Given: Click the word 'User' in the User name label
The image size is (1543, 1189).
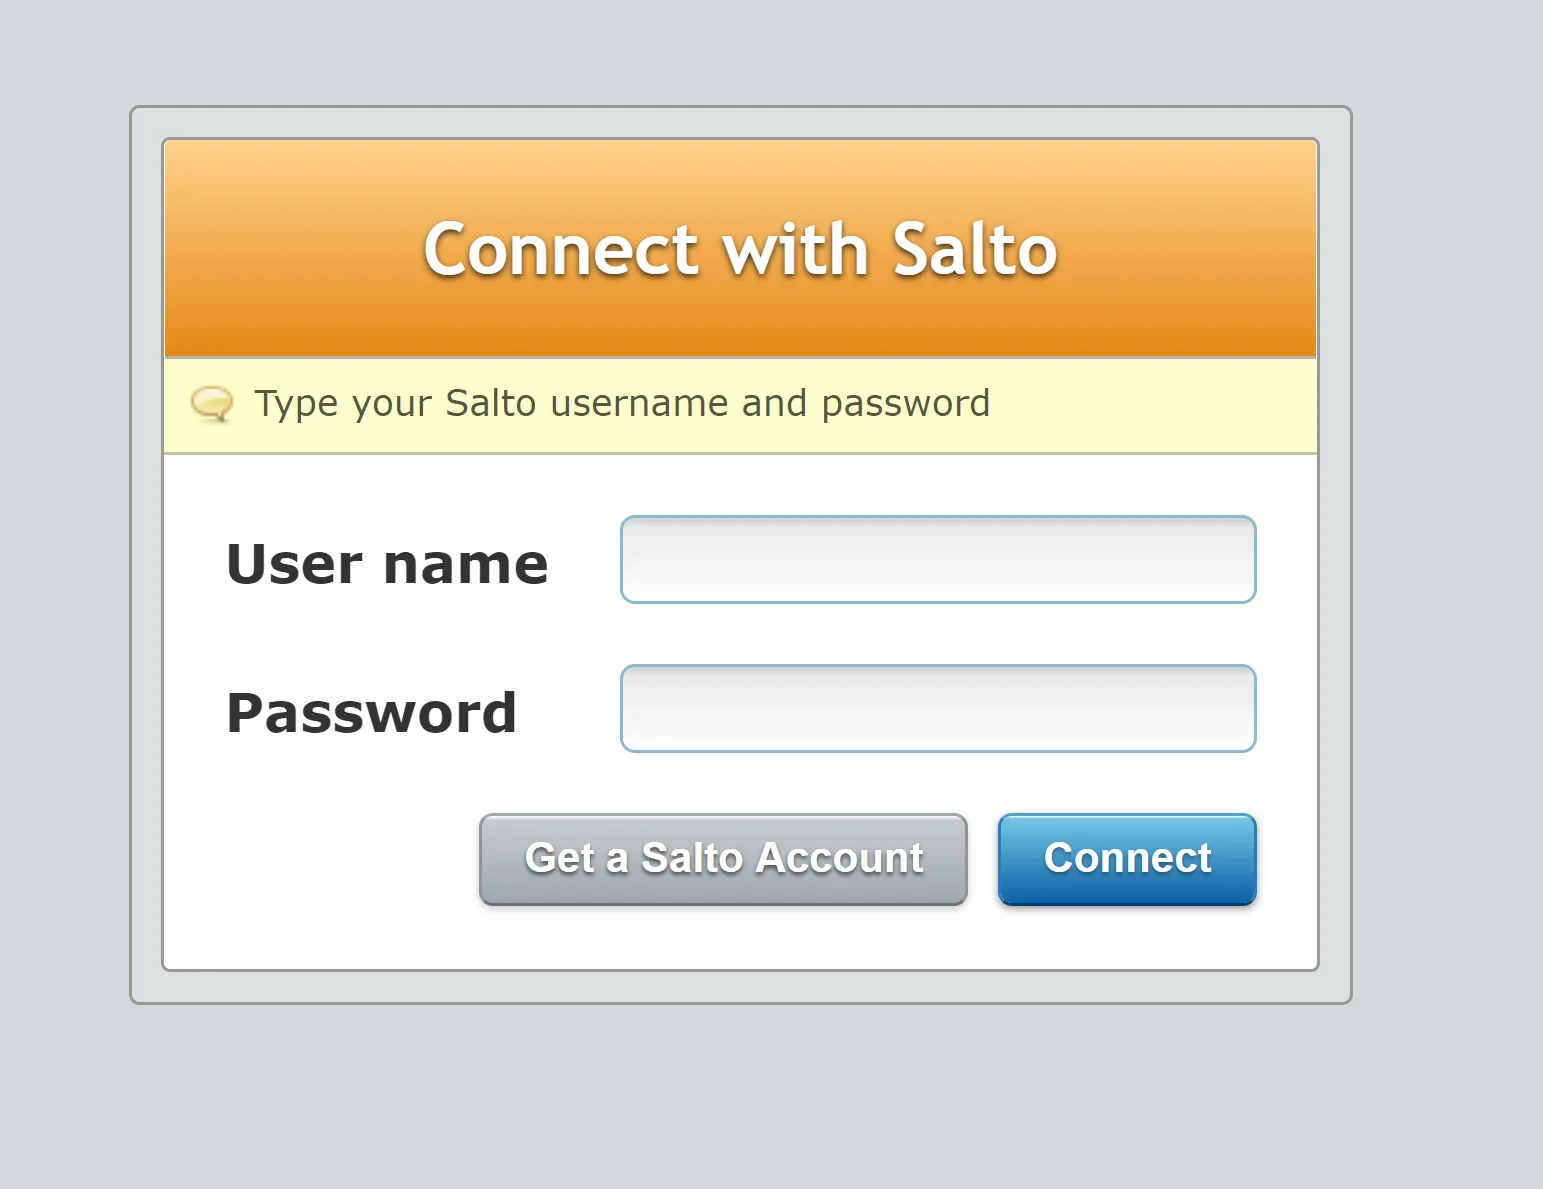Looking at the screenshot, I should (x=294, y=564).
